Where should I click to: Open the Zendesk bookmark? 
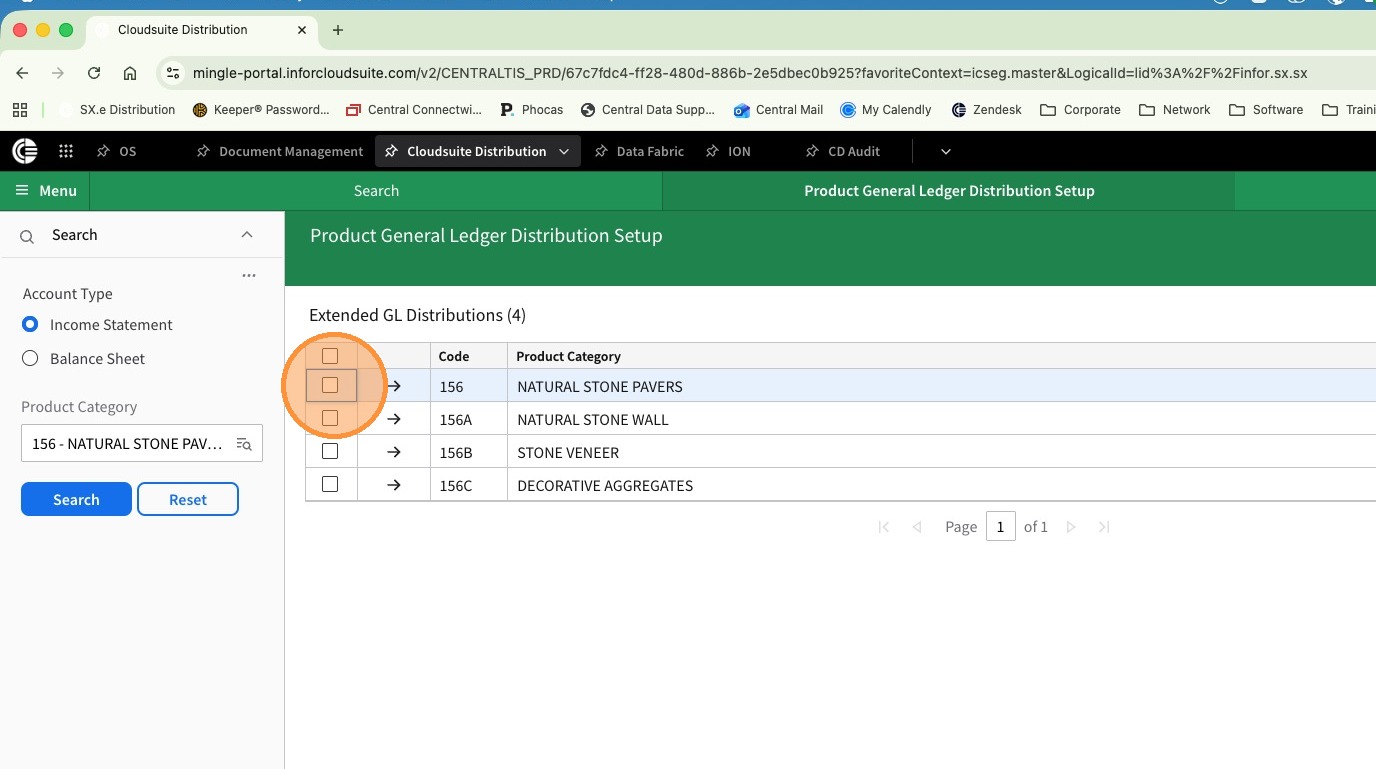(987, 110)
